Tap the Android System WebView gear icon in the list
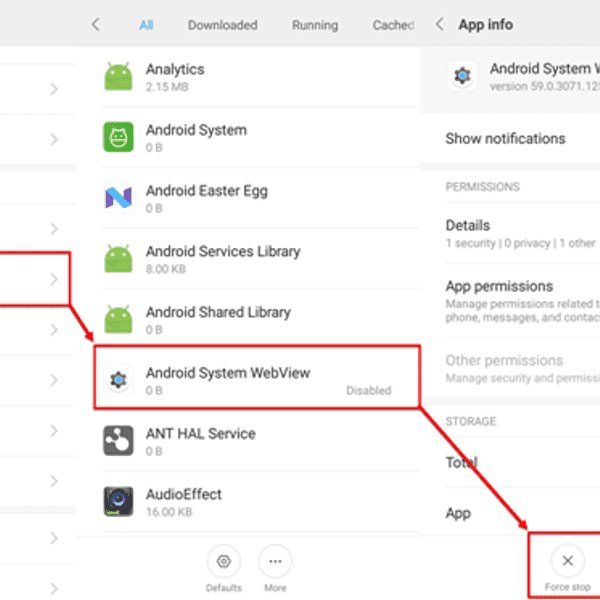The image size is (600, 600). point(118,380)
